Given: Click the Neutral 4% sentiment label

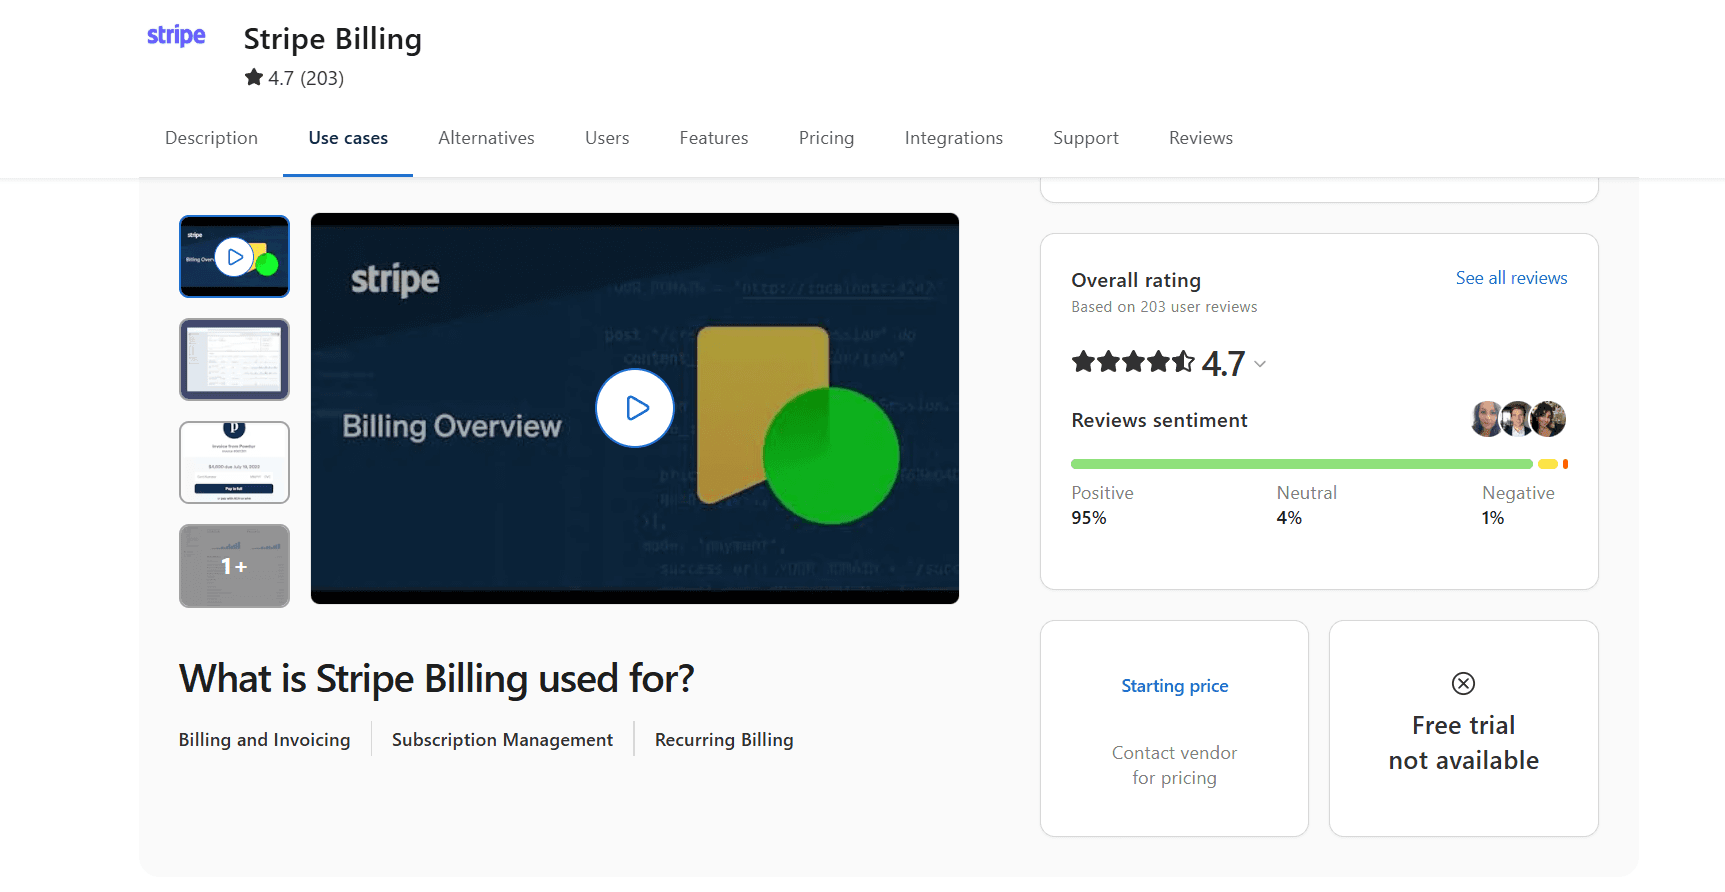Looking at the screenshot, I should (x=1306, y=505).
